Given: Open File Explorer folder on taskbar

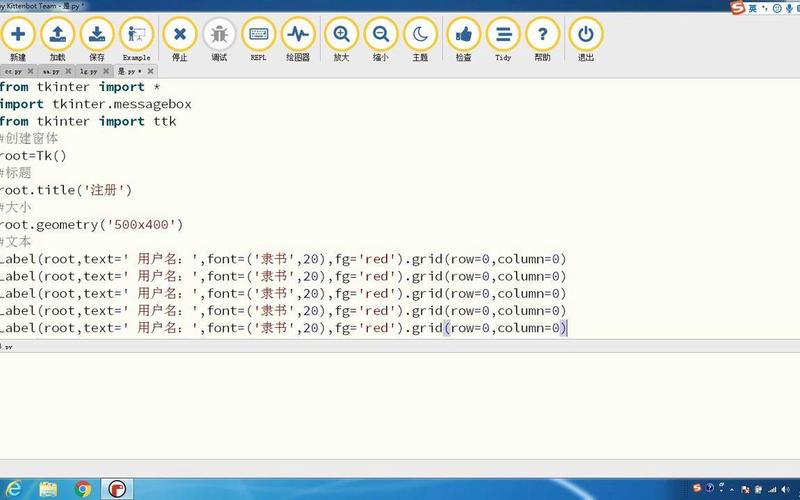Looking at the screenshot, I should pyautogui.click(x=48, y=489).
